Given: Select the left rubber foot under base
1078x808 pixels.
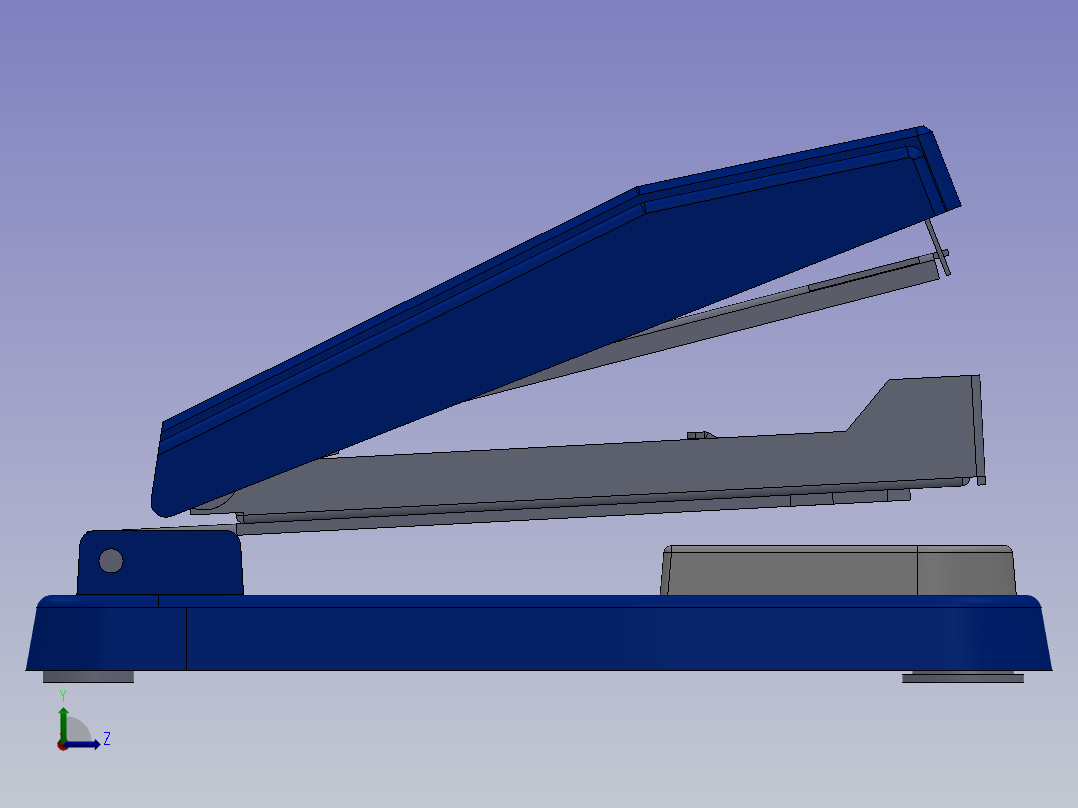Looking at the screenshot, I should point(88,677).
